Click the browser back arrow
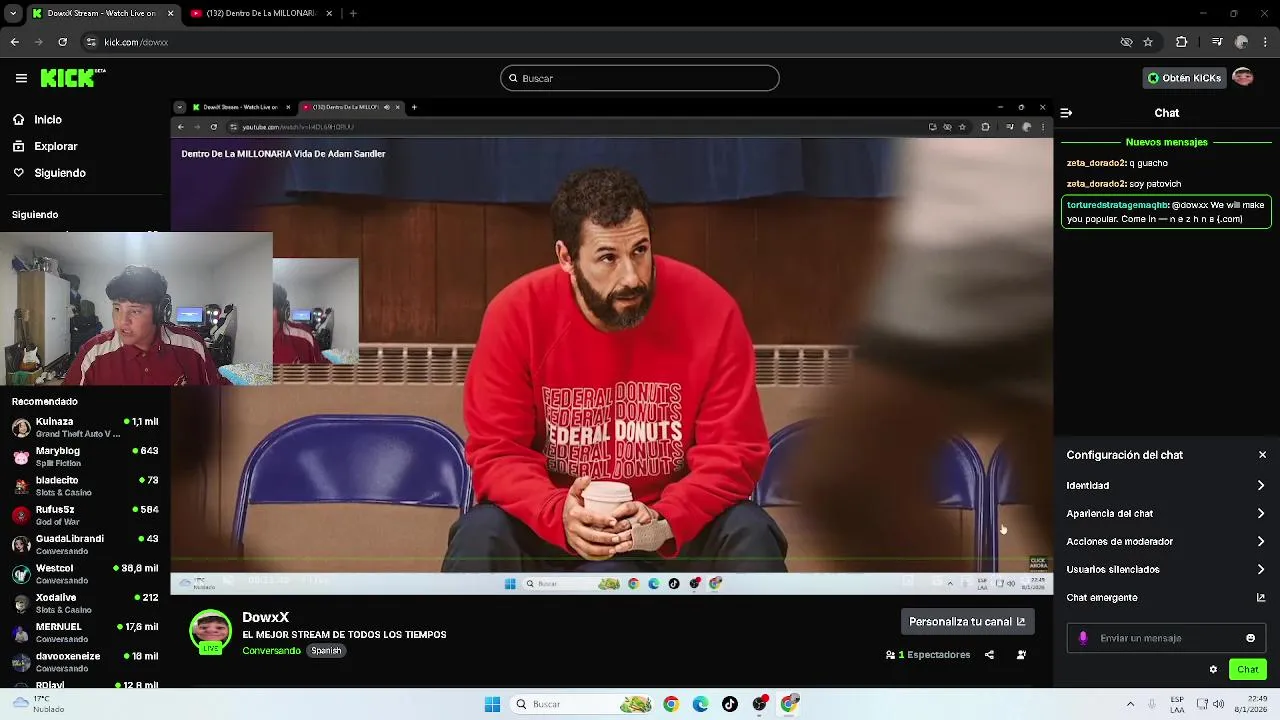1280x720 pixels. (x=14, y=42)
